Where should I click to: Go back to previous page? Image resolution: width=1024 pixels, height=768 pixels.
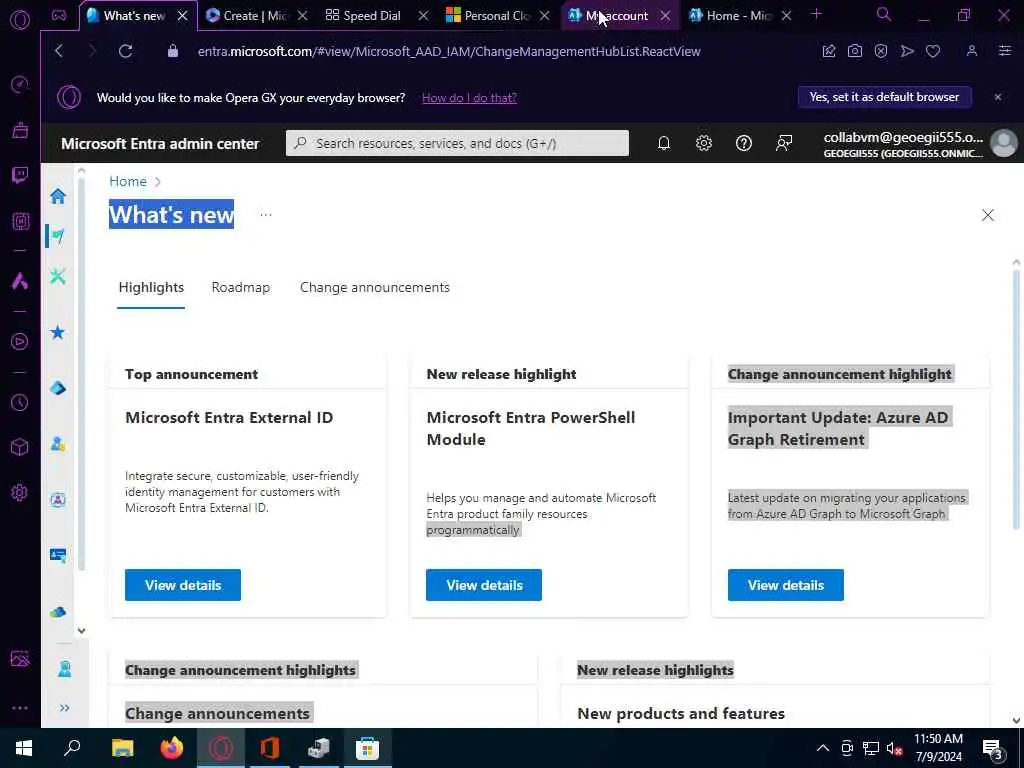pos(59,51)
